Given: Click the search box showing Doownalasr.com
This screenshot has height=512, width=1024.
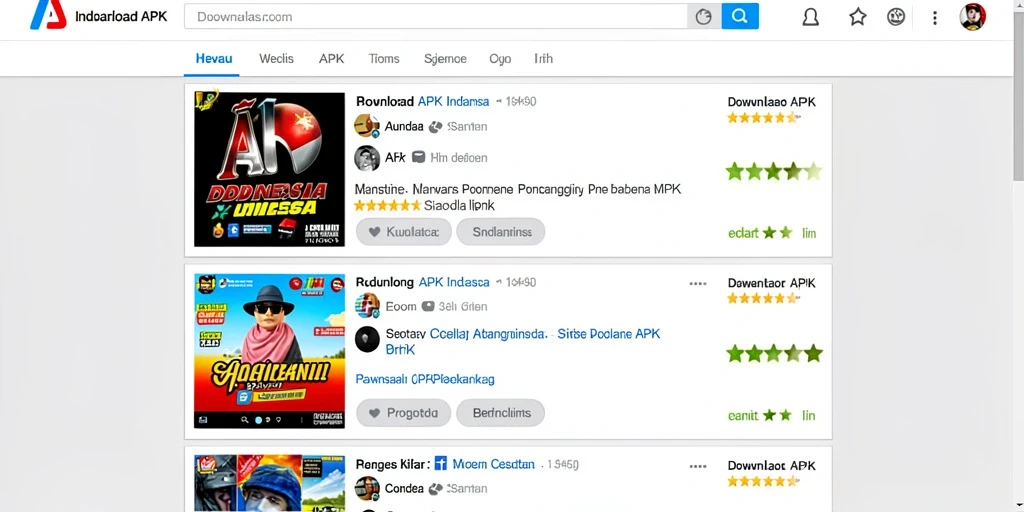Looking at the screenshot, I should tap(436, 16).
